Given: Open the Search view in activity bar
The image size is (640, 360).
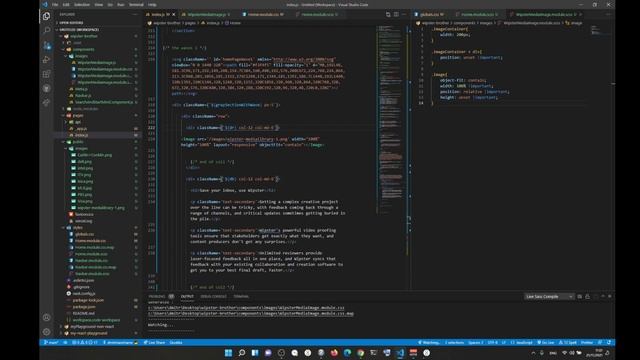Looking at the screenshot, I should coord(47,30).
